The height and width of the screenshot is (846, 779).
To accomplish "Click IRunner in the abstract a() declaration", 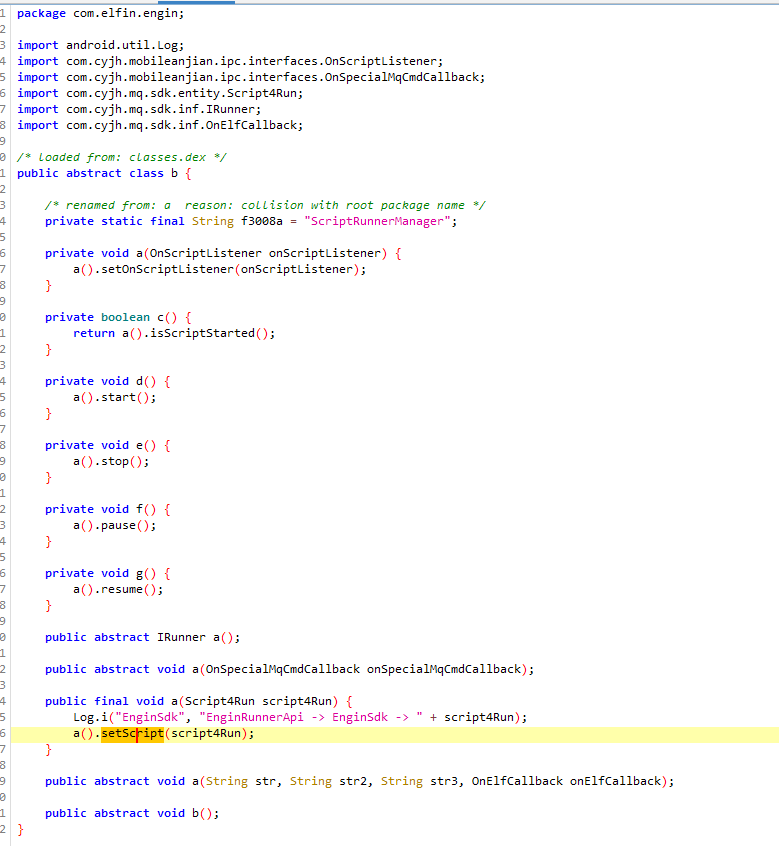I will tap(181, 637).
